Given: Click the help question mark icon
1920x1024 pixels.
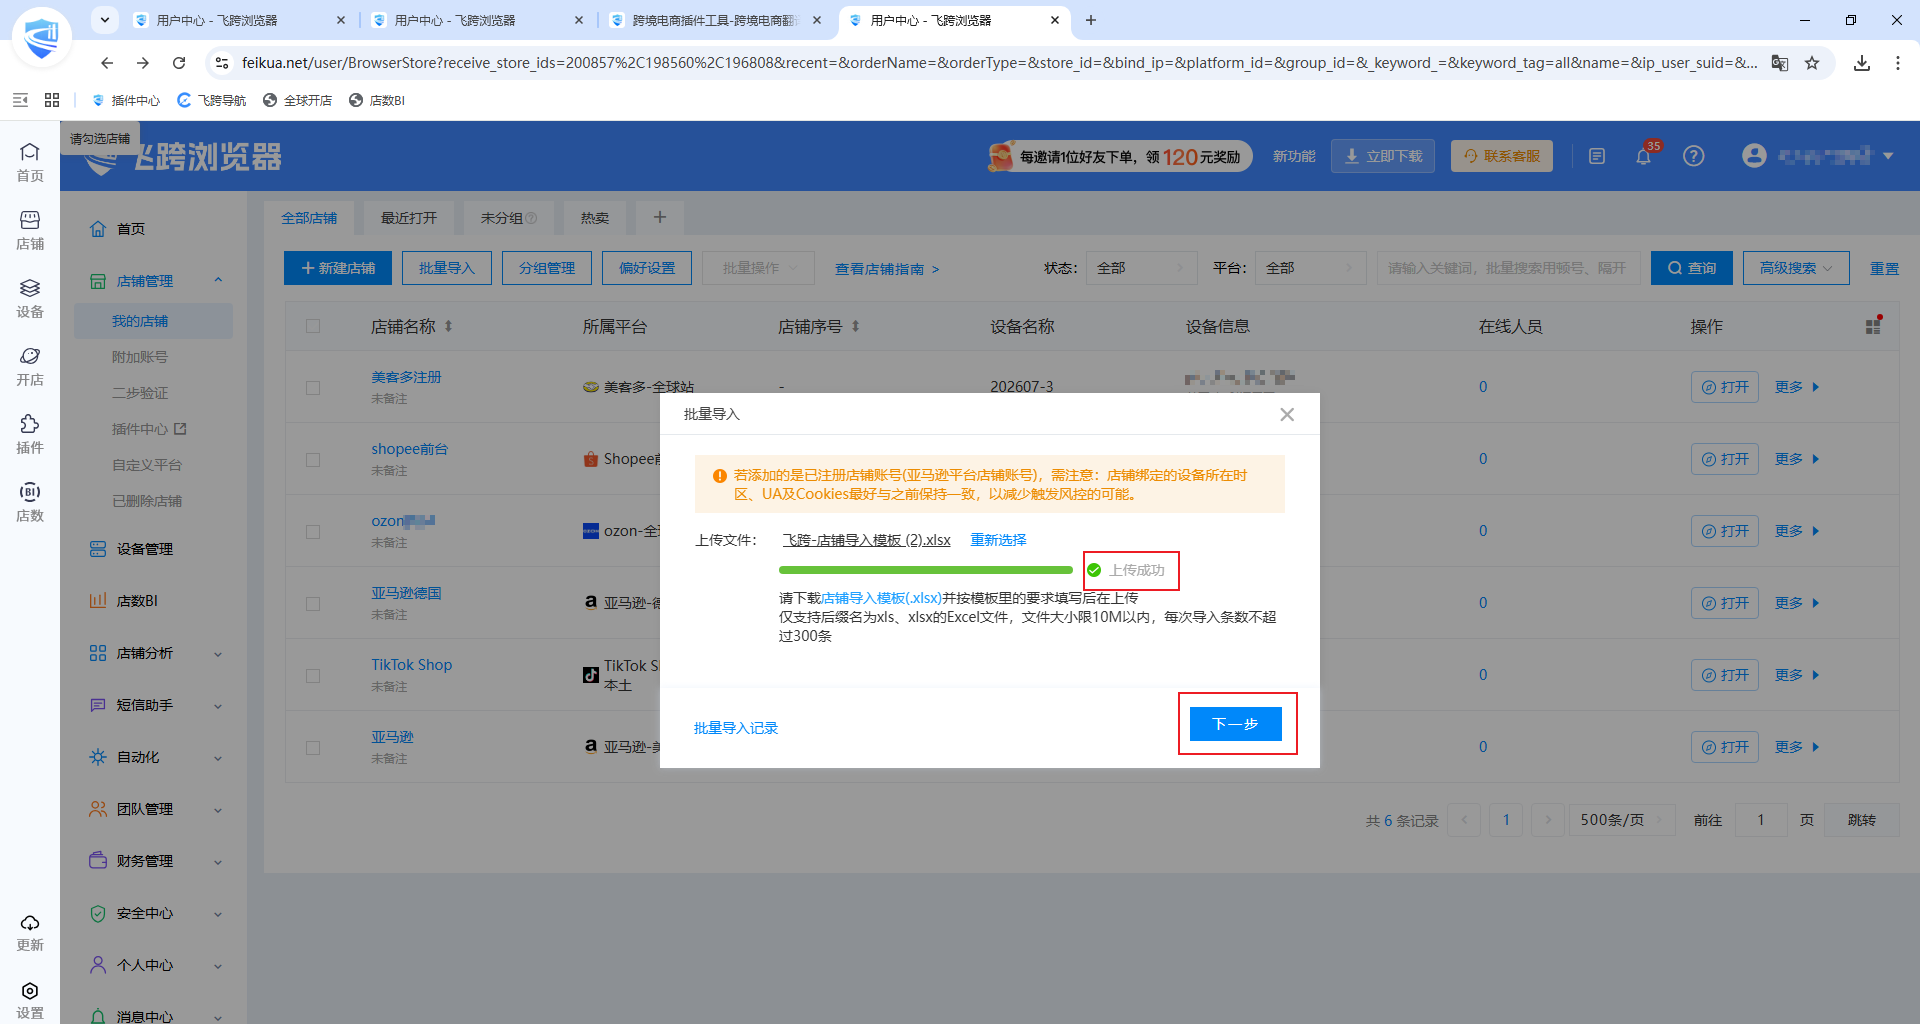Looking at the screenshot, I should pyautogui.click(x=1693, y=156).
